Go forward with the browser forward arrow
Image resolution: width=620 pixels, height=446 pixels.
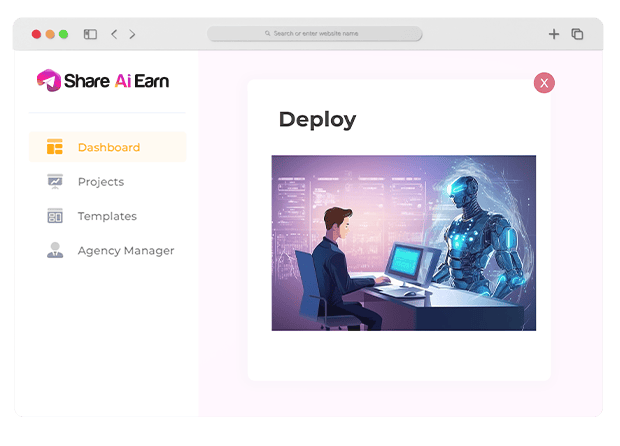click(x=132, y=34)
